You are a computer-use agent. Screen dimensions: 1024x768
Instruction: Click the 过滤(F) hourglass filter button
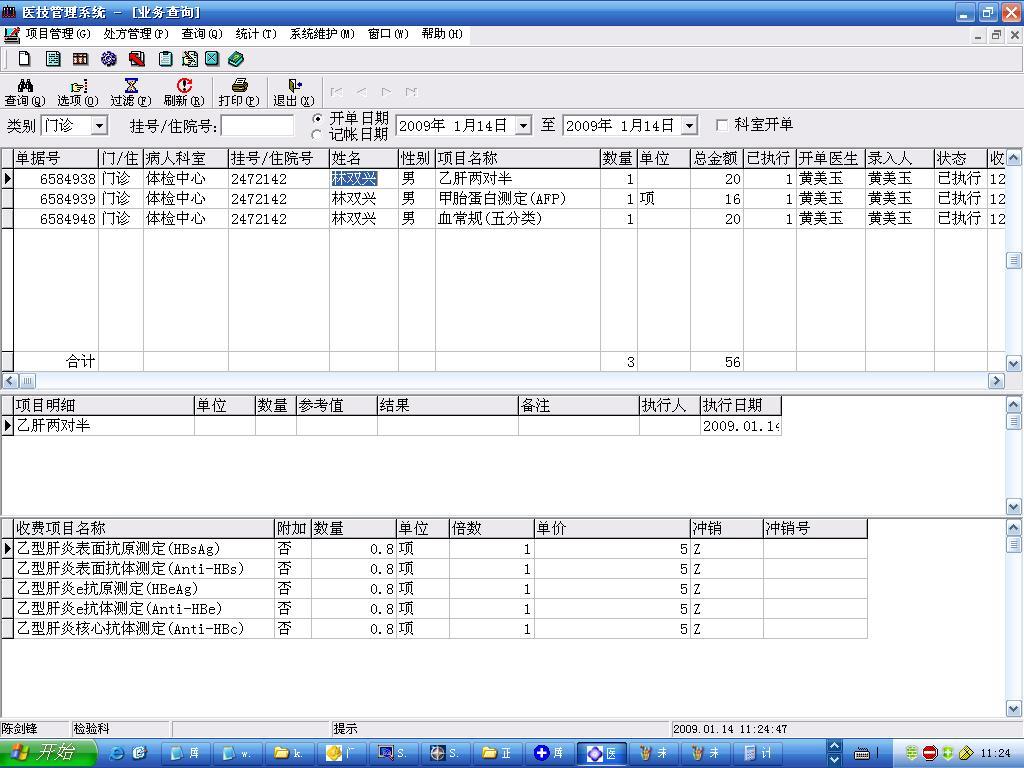click(131, 93)
